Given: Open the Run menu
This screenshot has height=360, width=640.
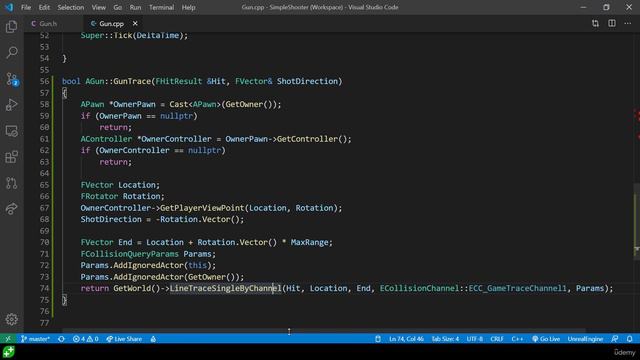Looking at the screenshot, I should pos(135,7).
